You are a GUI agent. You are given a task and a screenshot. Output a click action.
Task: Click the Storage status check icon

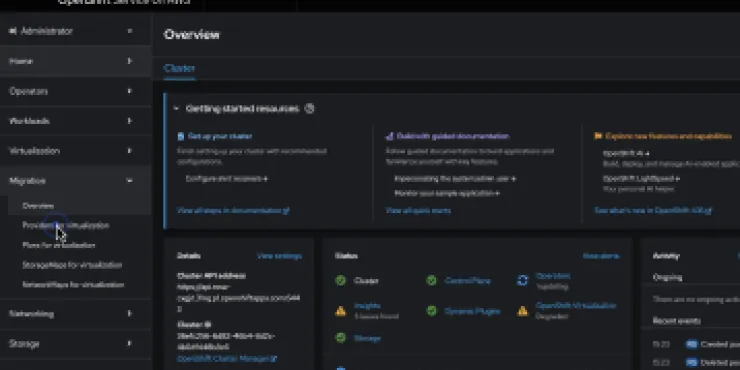click(340, 338)
